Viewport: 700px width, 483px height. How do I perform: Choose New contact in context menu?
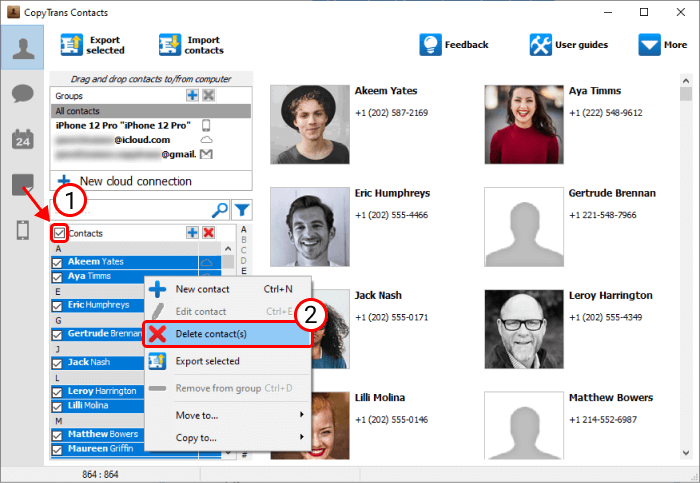click(x=228, y=289)
